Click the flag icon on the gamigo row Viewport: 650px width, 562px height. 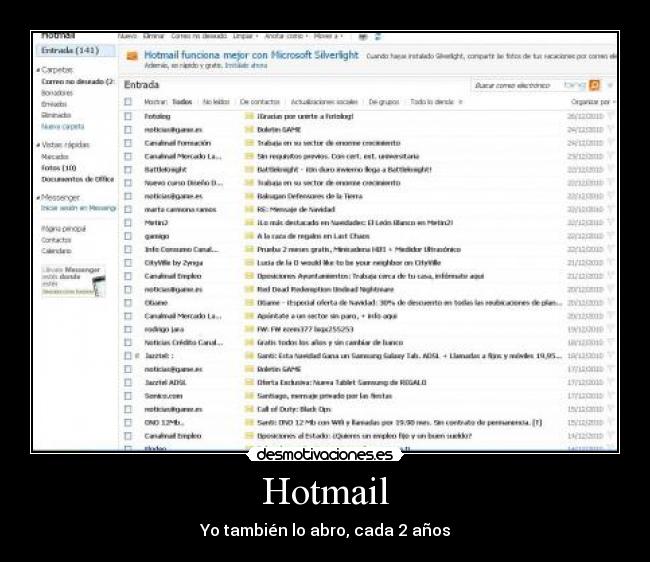click(610, 236)
